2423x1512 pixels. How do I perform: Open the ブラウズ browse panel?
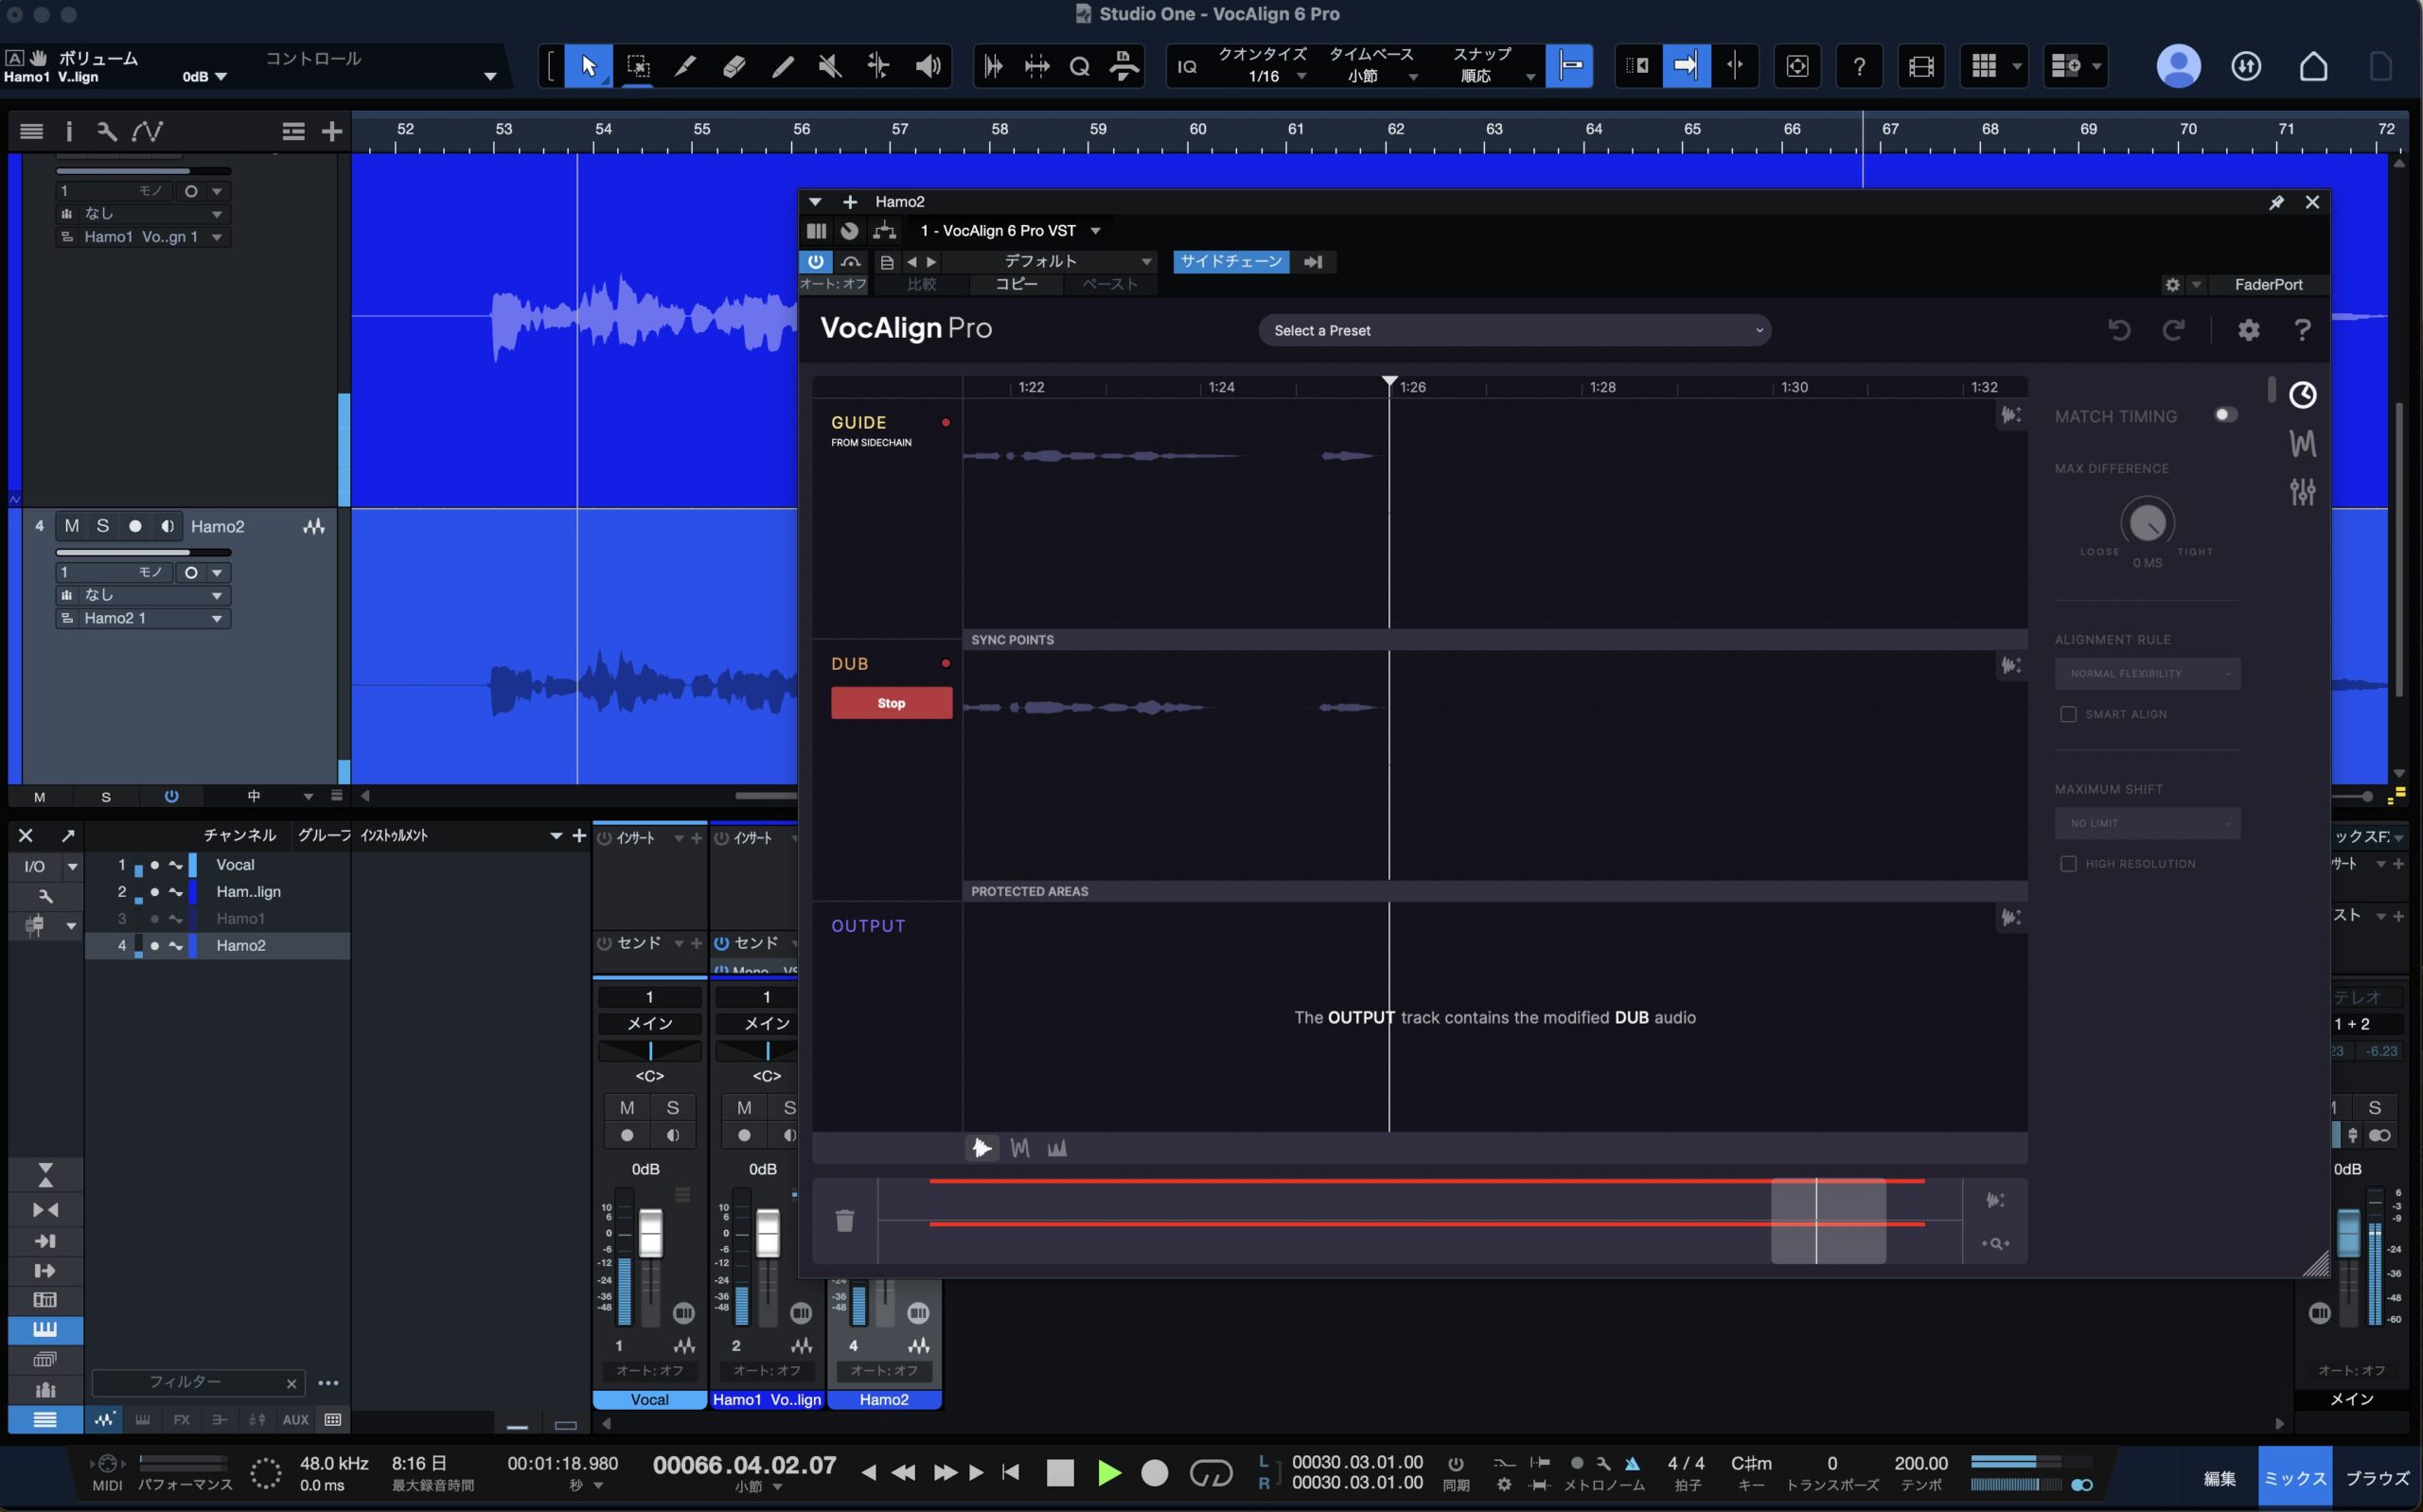pos(2377,1478)
